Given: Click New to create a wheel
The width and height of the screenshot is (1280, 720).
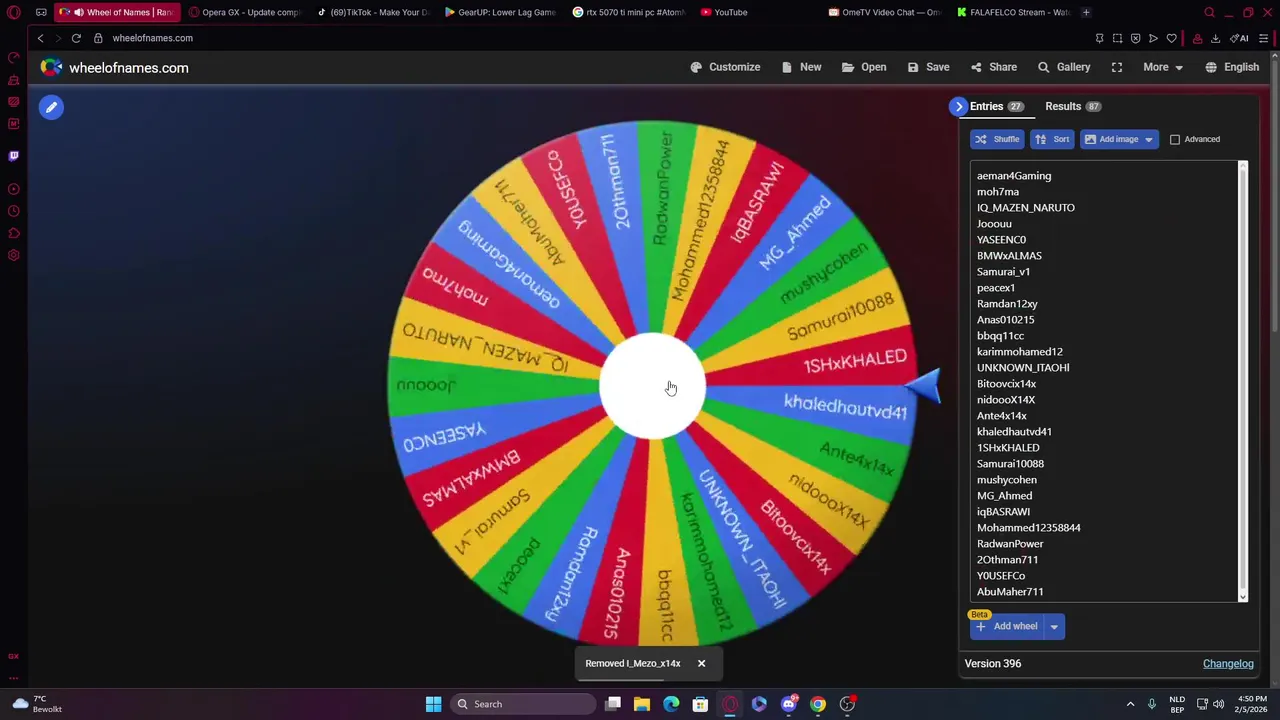Looking at the screenshot, I should [x=801, y=67].
